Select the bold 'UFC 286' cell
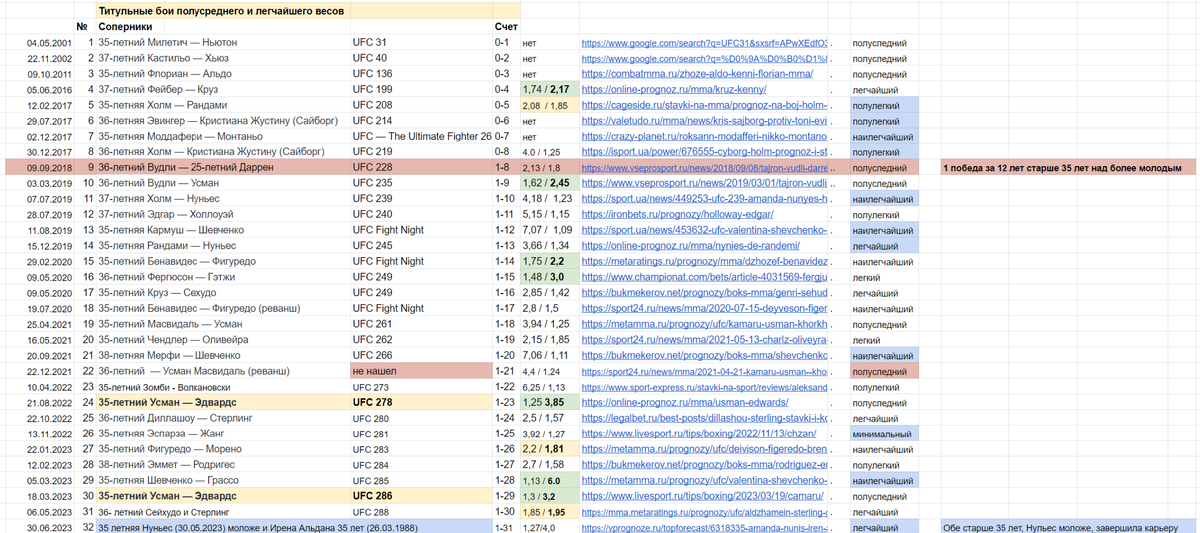Screen dimensions: 1200x533 pos(421,495)
